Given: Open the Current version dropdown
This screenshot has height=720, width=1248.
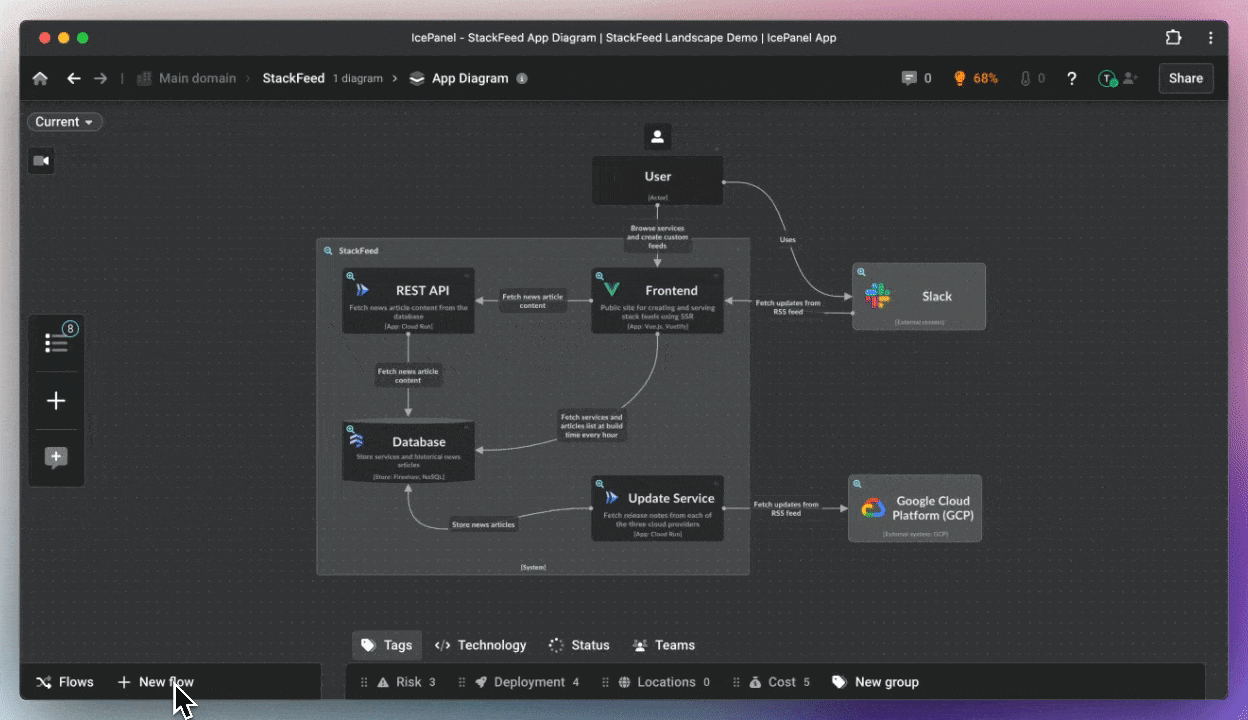Looking at the screenshot, I should [65, 122].
